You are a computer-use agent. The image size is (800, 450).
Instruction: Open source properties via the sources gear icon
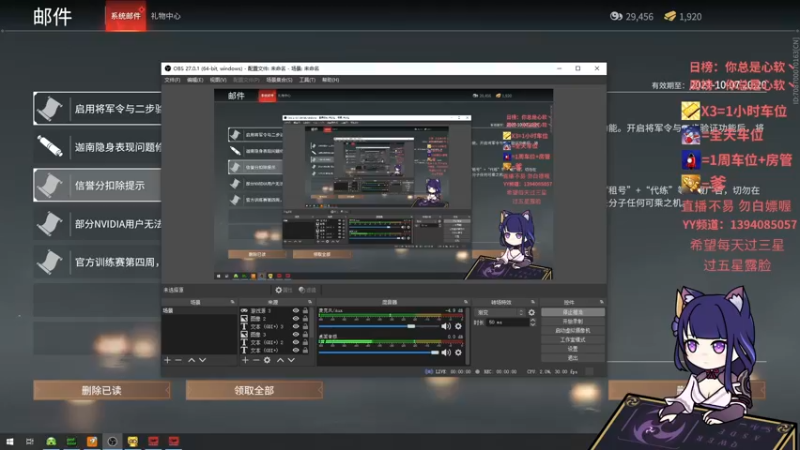coord(267,360)
